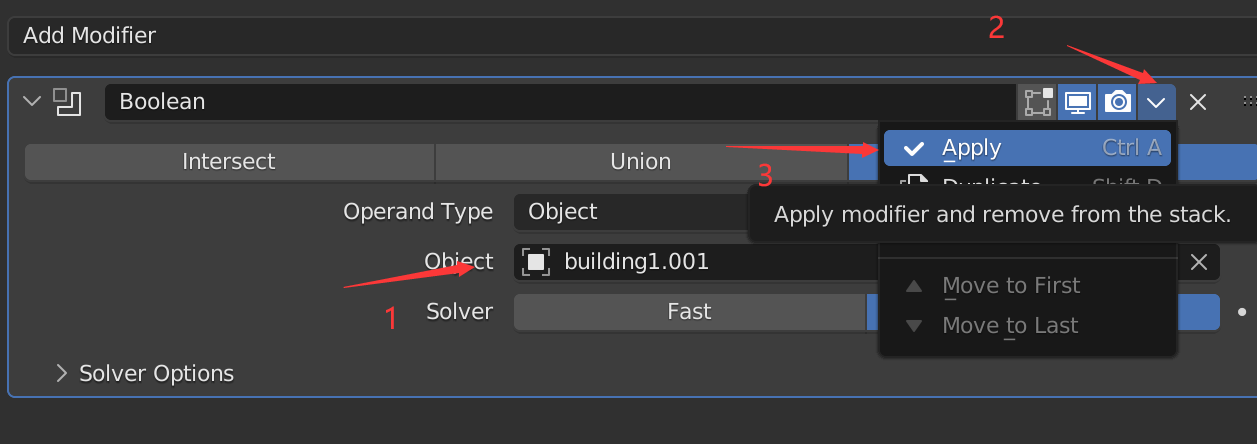Open modifier extras chevron menu
This screenshot has height=444, width=1257.
coord(1157,102)
